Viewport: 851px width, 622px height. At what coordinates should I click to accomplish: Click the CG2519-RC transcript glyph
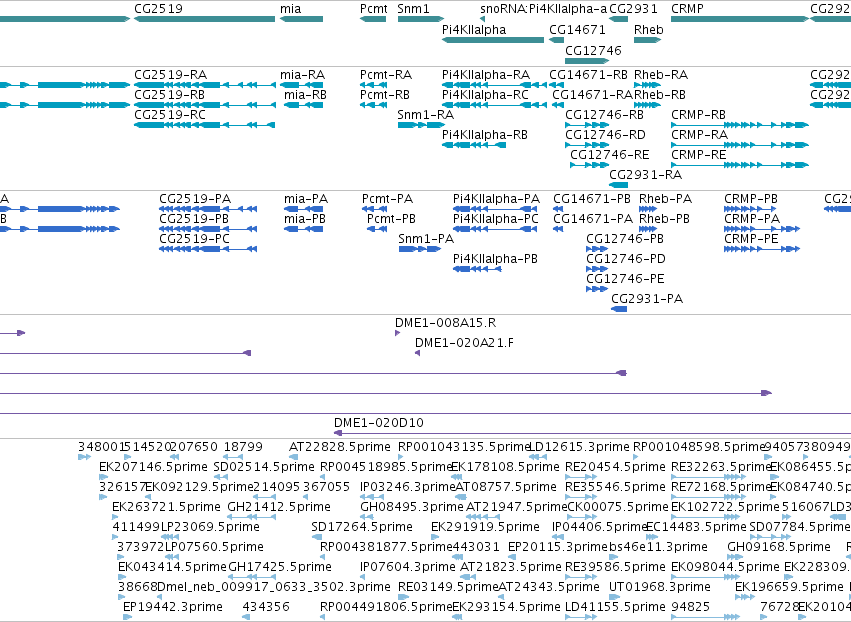pyautogui.click(x=205, y=125)
